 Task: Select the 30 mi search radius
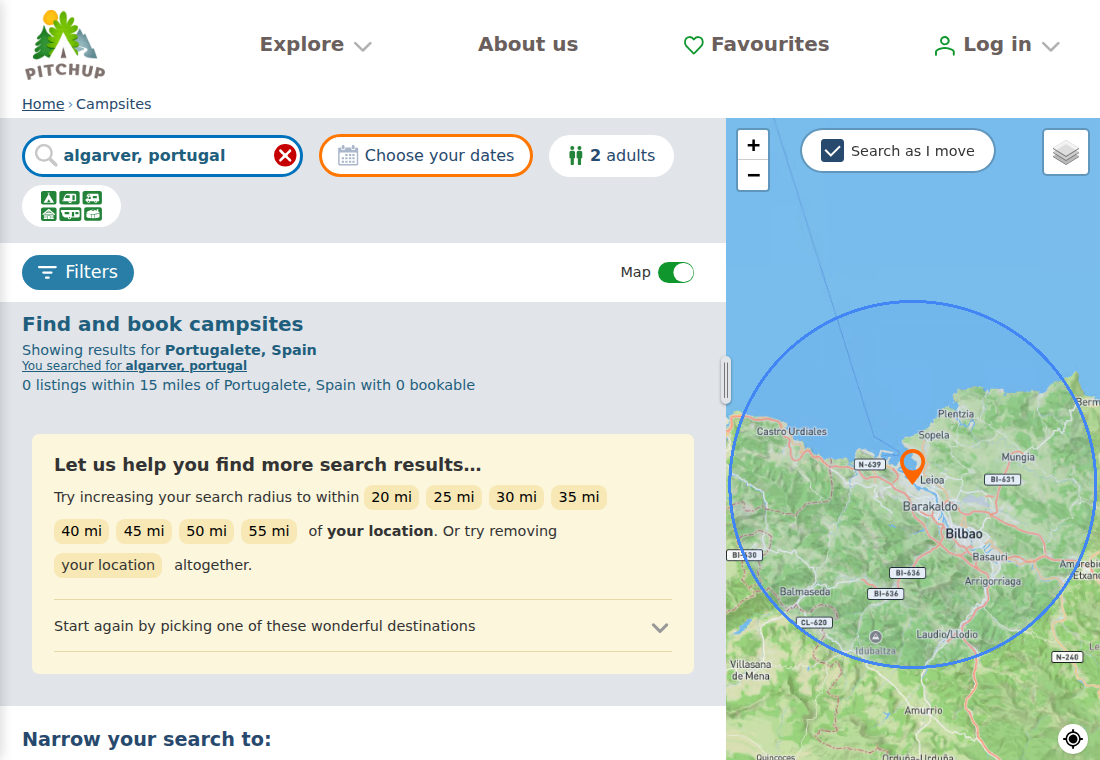click(516, 498)
